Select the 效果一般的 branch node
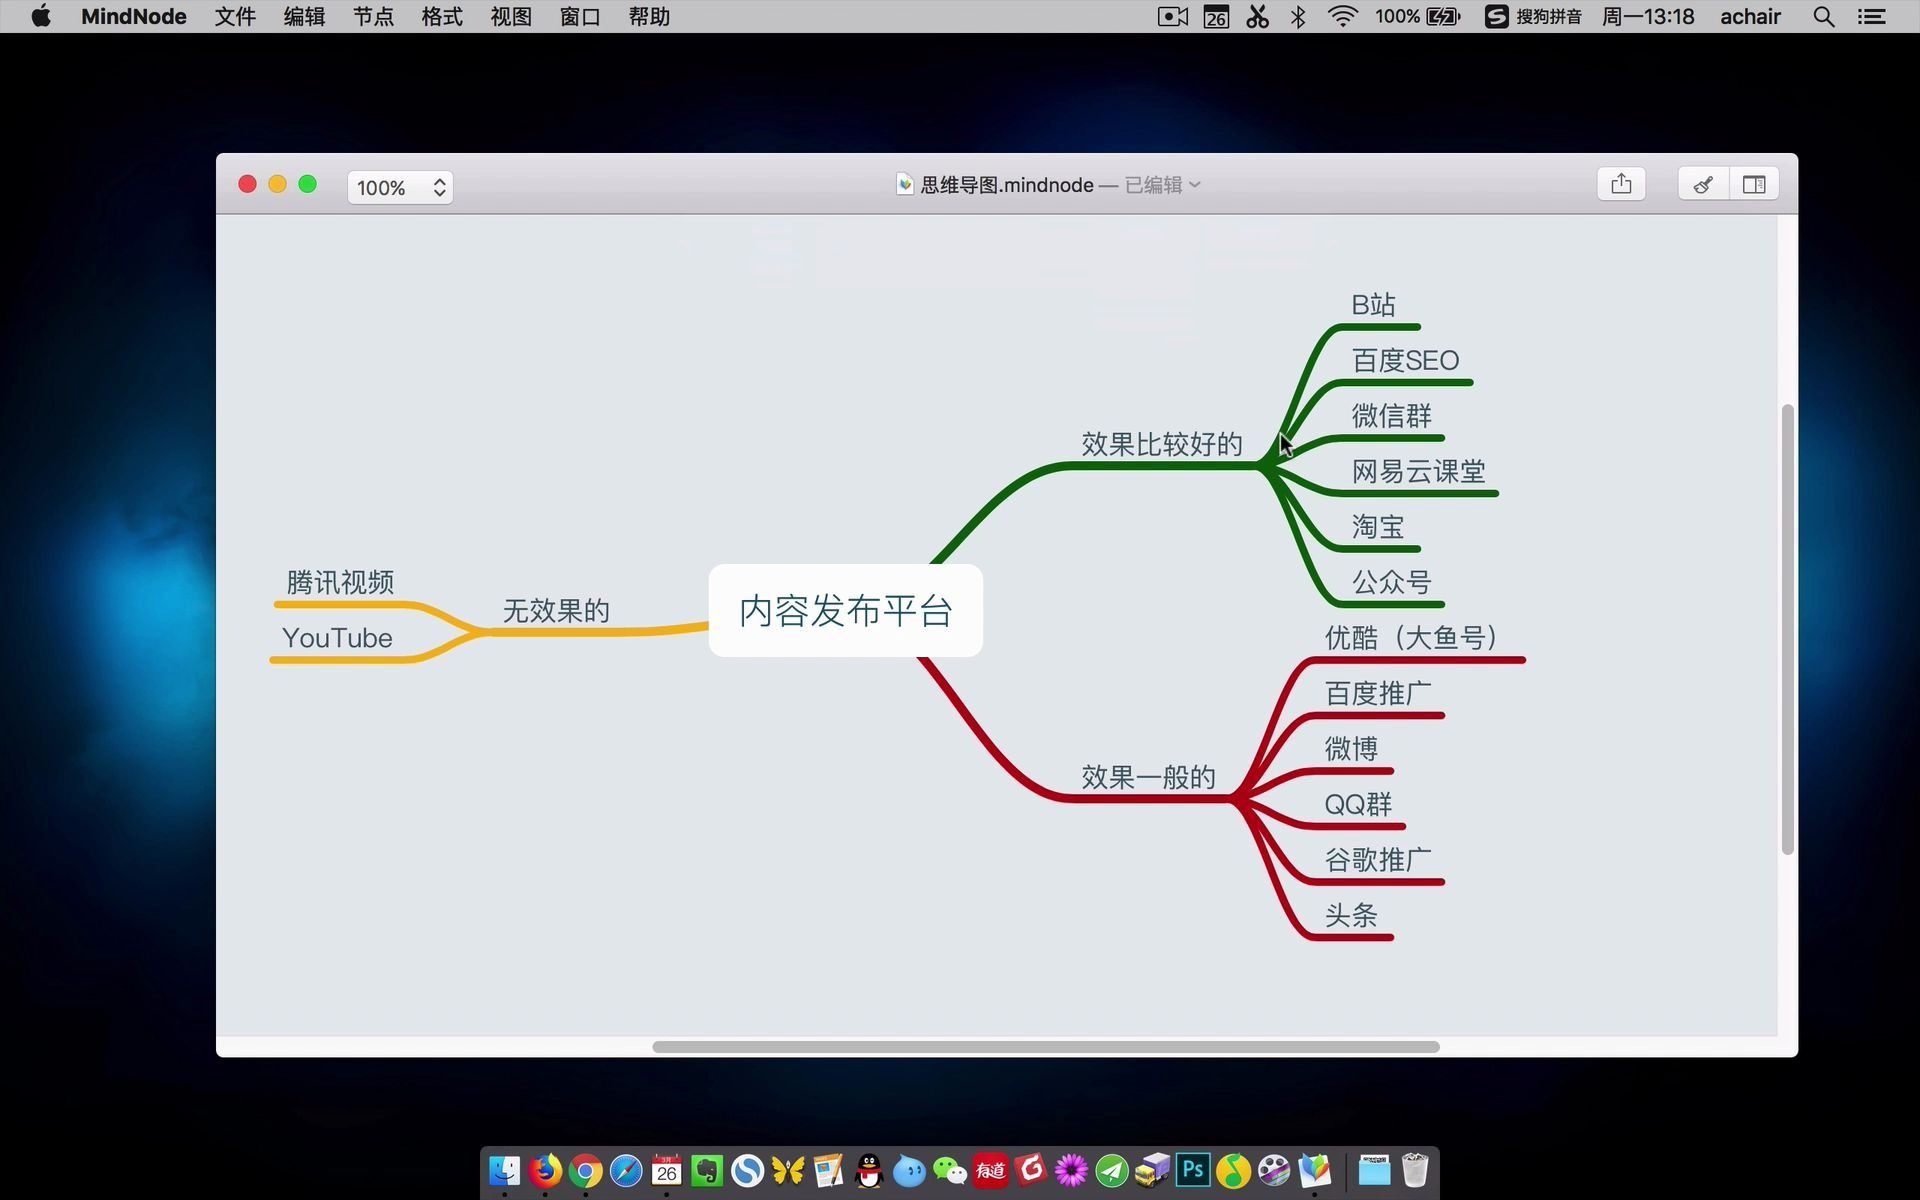1920x1200 pixels. pos(1148,777)
